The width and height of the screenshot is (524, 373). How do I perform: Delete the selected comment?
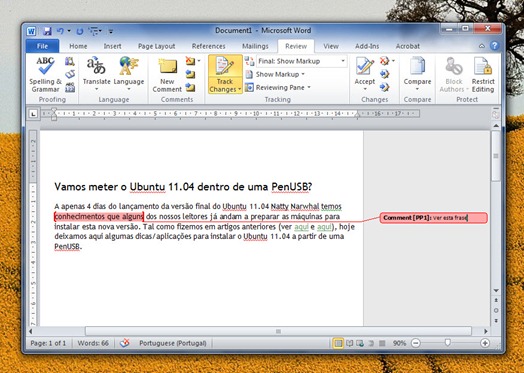point(190,61)
